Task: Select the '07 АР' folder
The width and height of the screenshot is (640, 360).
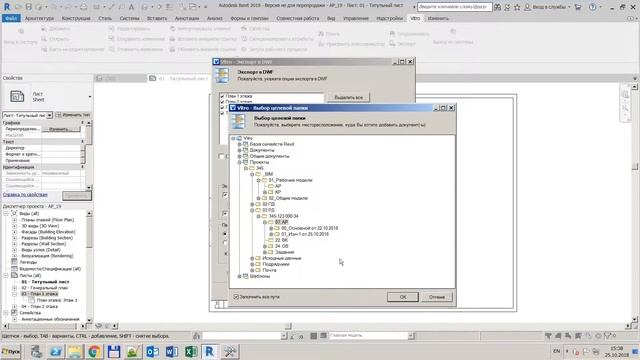Action: [x=281, y=222]
